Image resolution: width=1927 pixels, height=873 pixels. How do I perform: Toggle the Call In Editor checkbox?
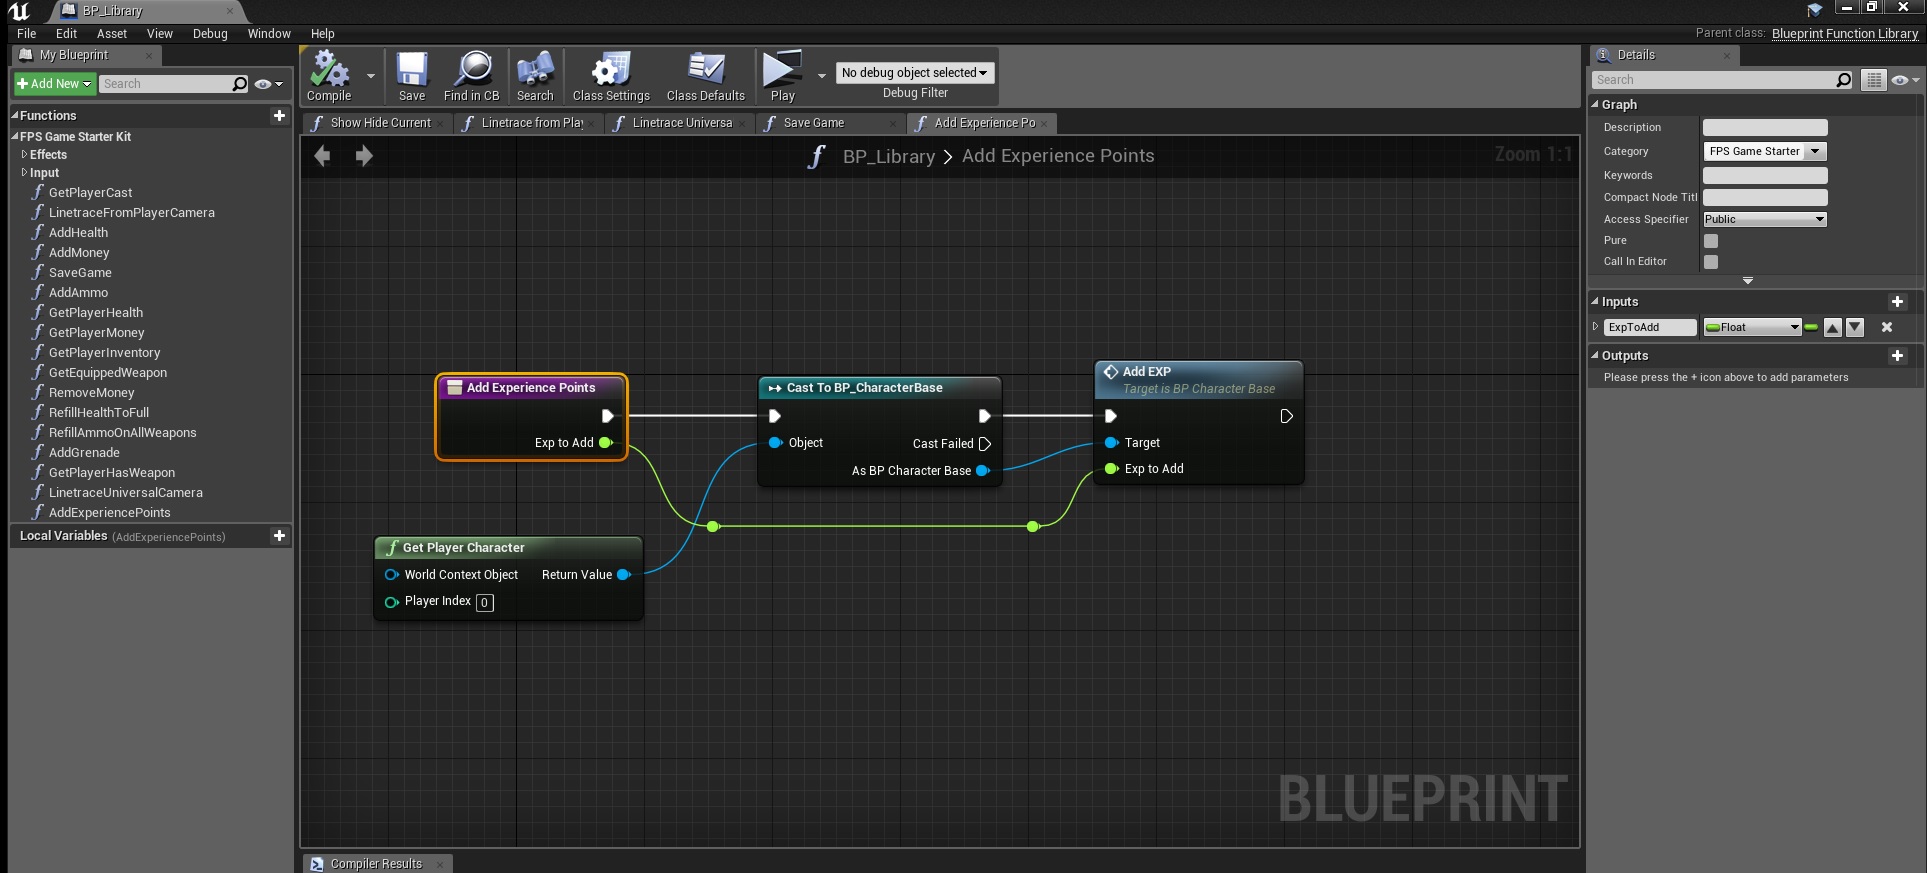pyautogui.click(x=1711, y=262)
